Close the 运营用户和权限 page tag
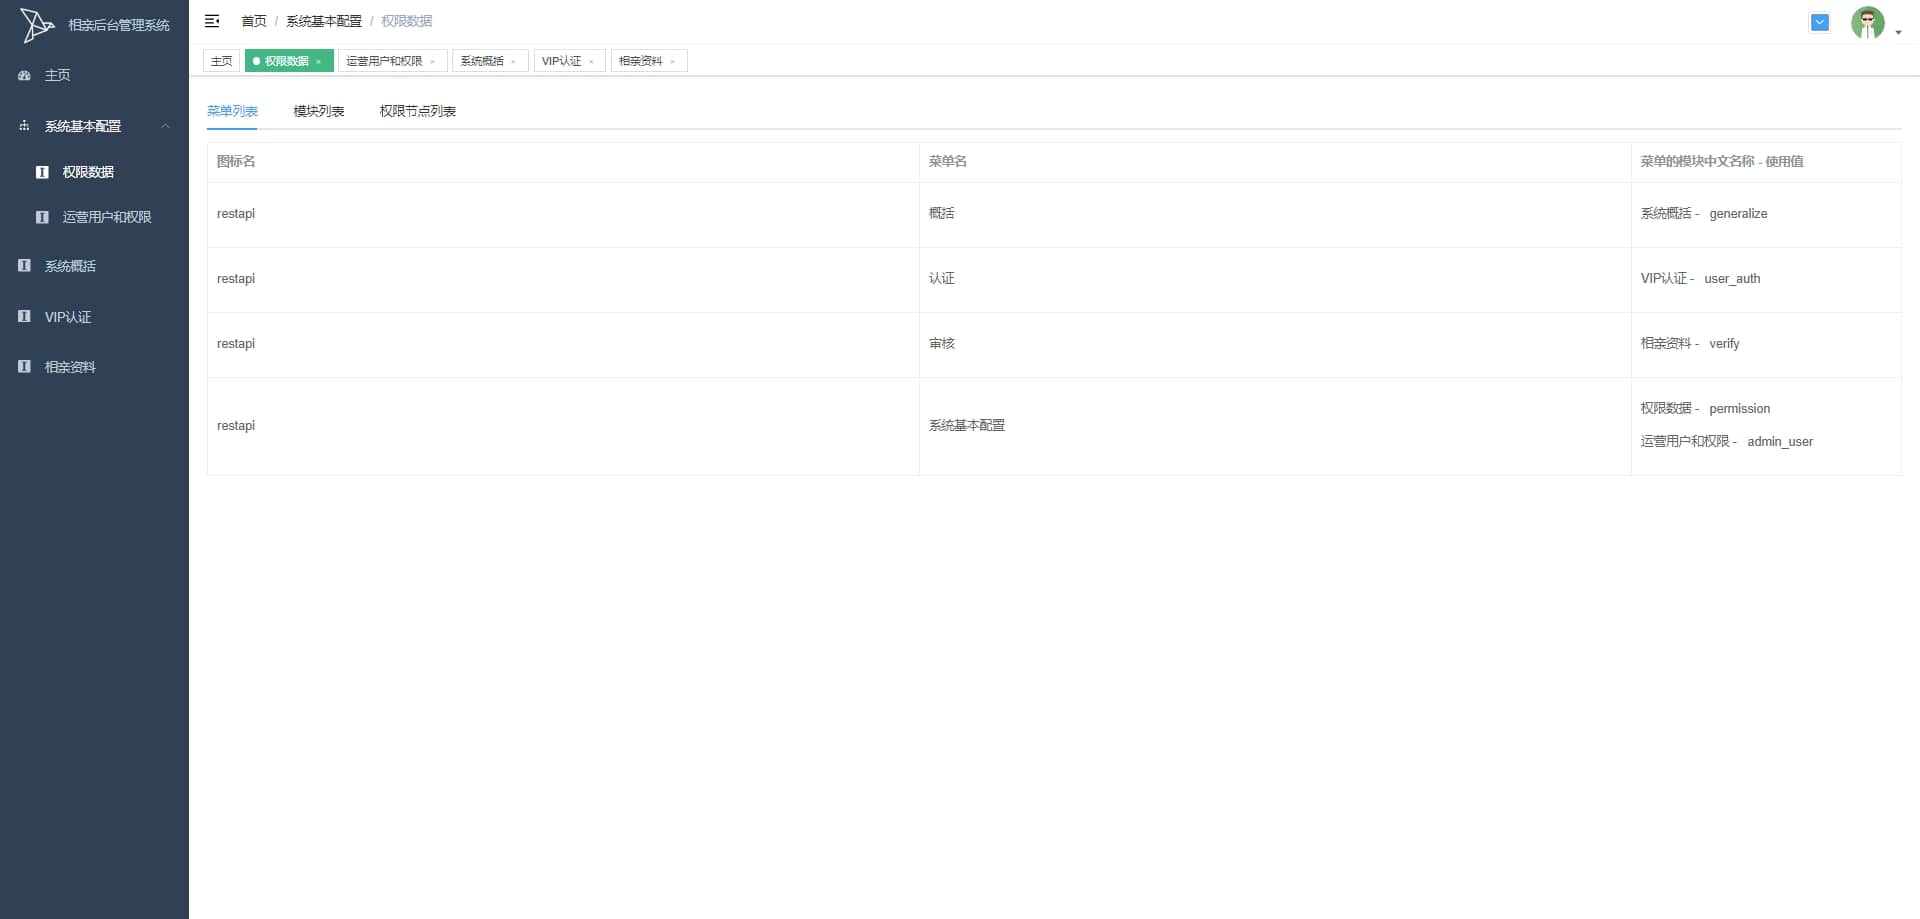This screenshot has width=1920, height=919. 432,62
